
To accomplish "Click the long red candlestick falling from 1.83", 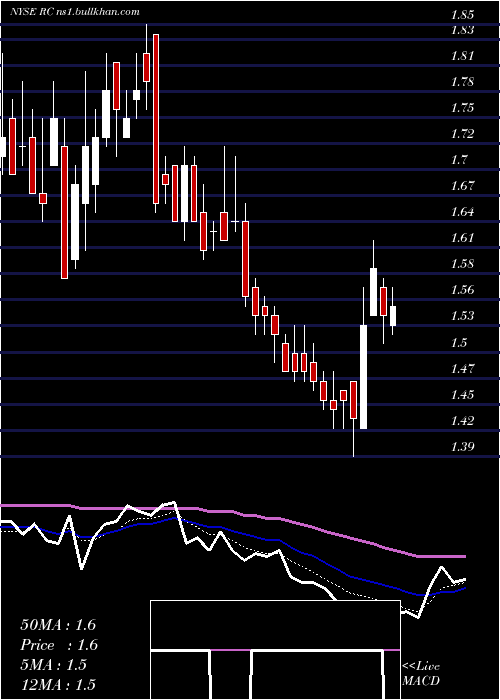I will (156, 119).
